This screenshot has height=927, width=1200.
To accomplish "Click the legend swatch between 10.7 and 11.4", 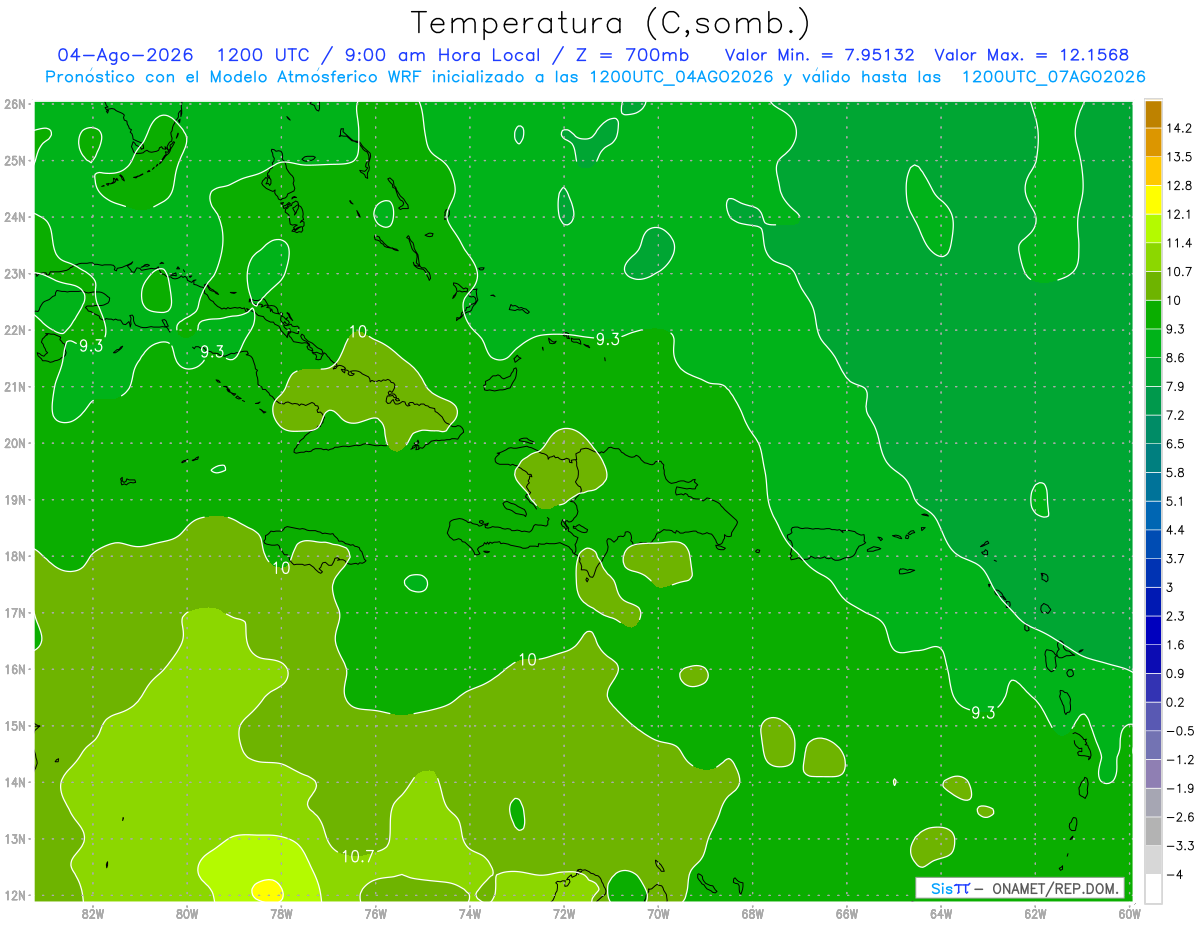I will point(1153,258).
